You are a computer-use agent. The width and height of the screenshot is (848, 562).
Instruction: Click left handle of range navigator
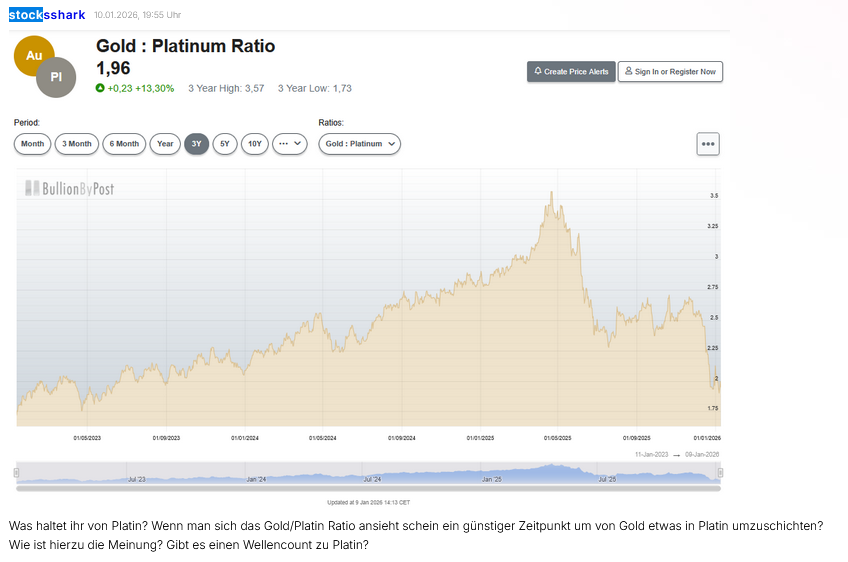tap(17, 472)
